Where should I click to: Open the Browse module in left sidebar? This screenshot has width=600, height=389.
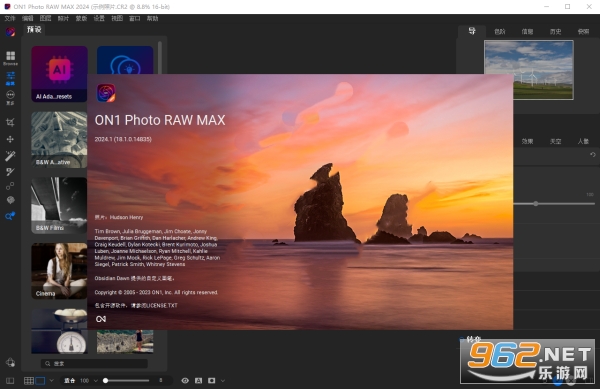[10, 58]
